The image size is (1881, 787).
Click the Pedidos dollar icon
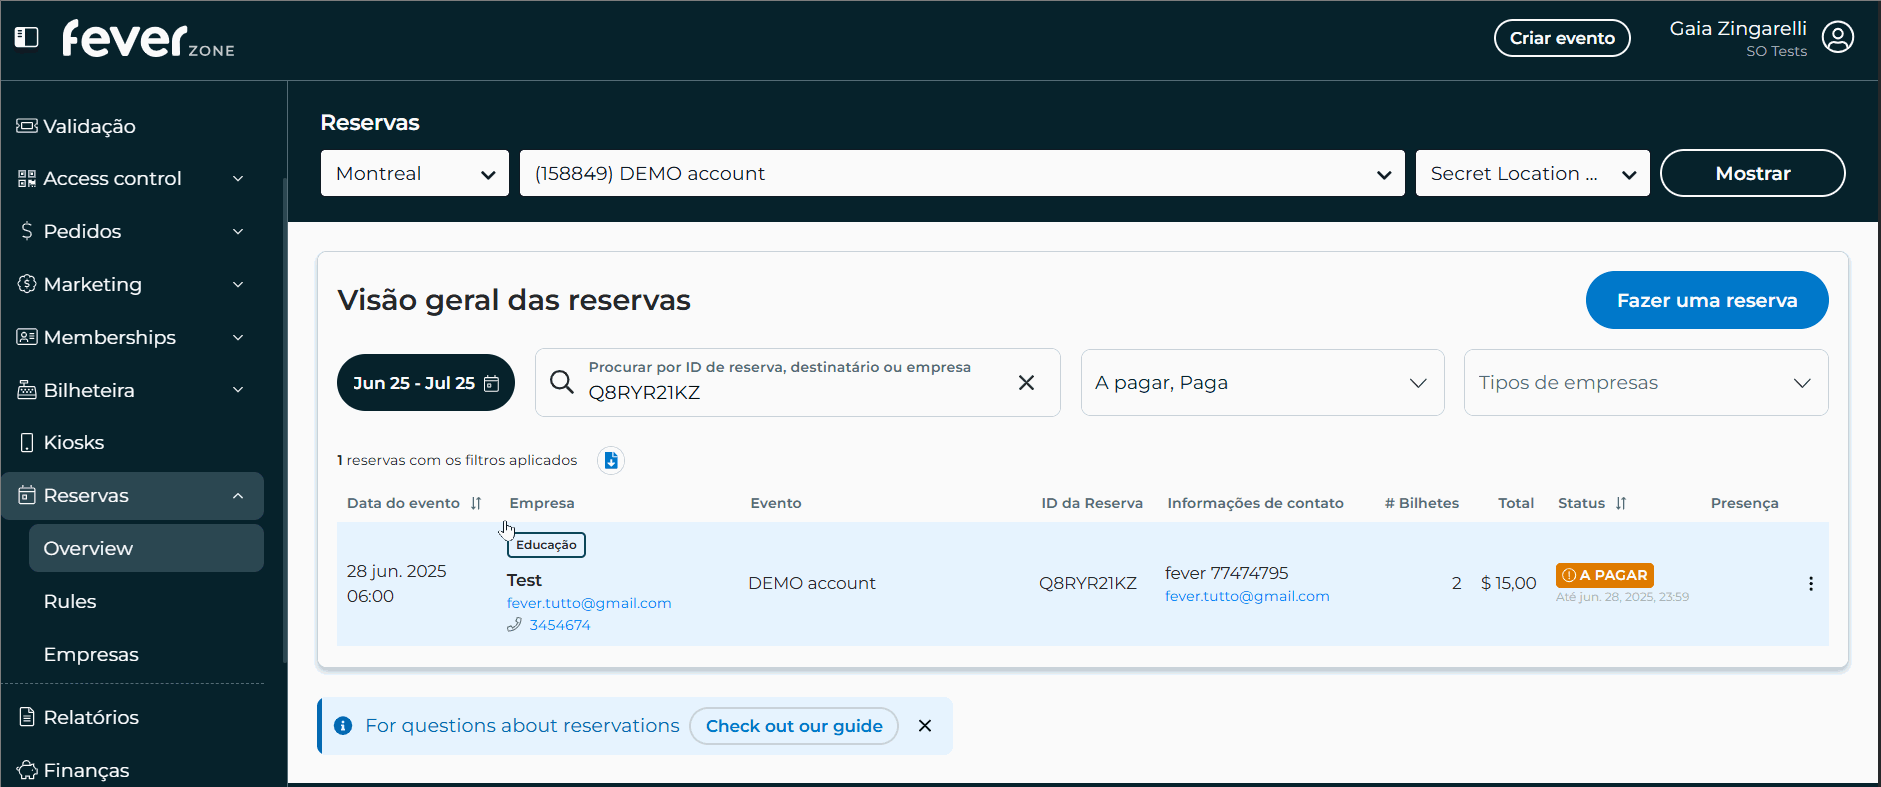tap(27, 231)
